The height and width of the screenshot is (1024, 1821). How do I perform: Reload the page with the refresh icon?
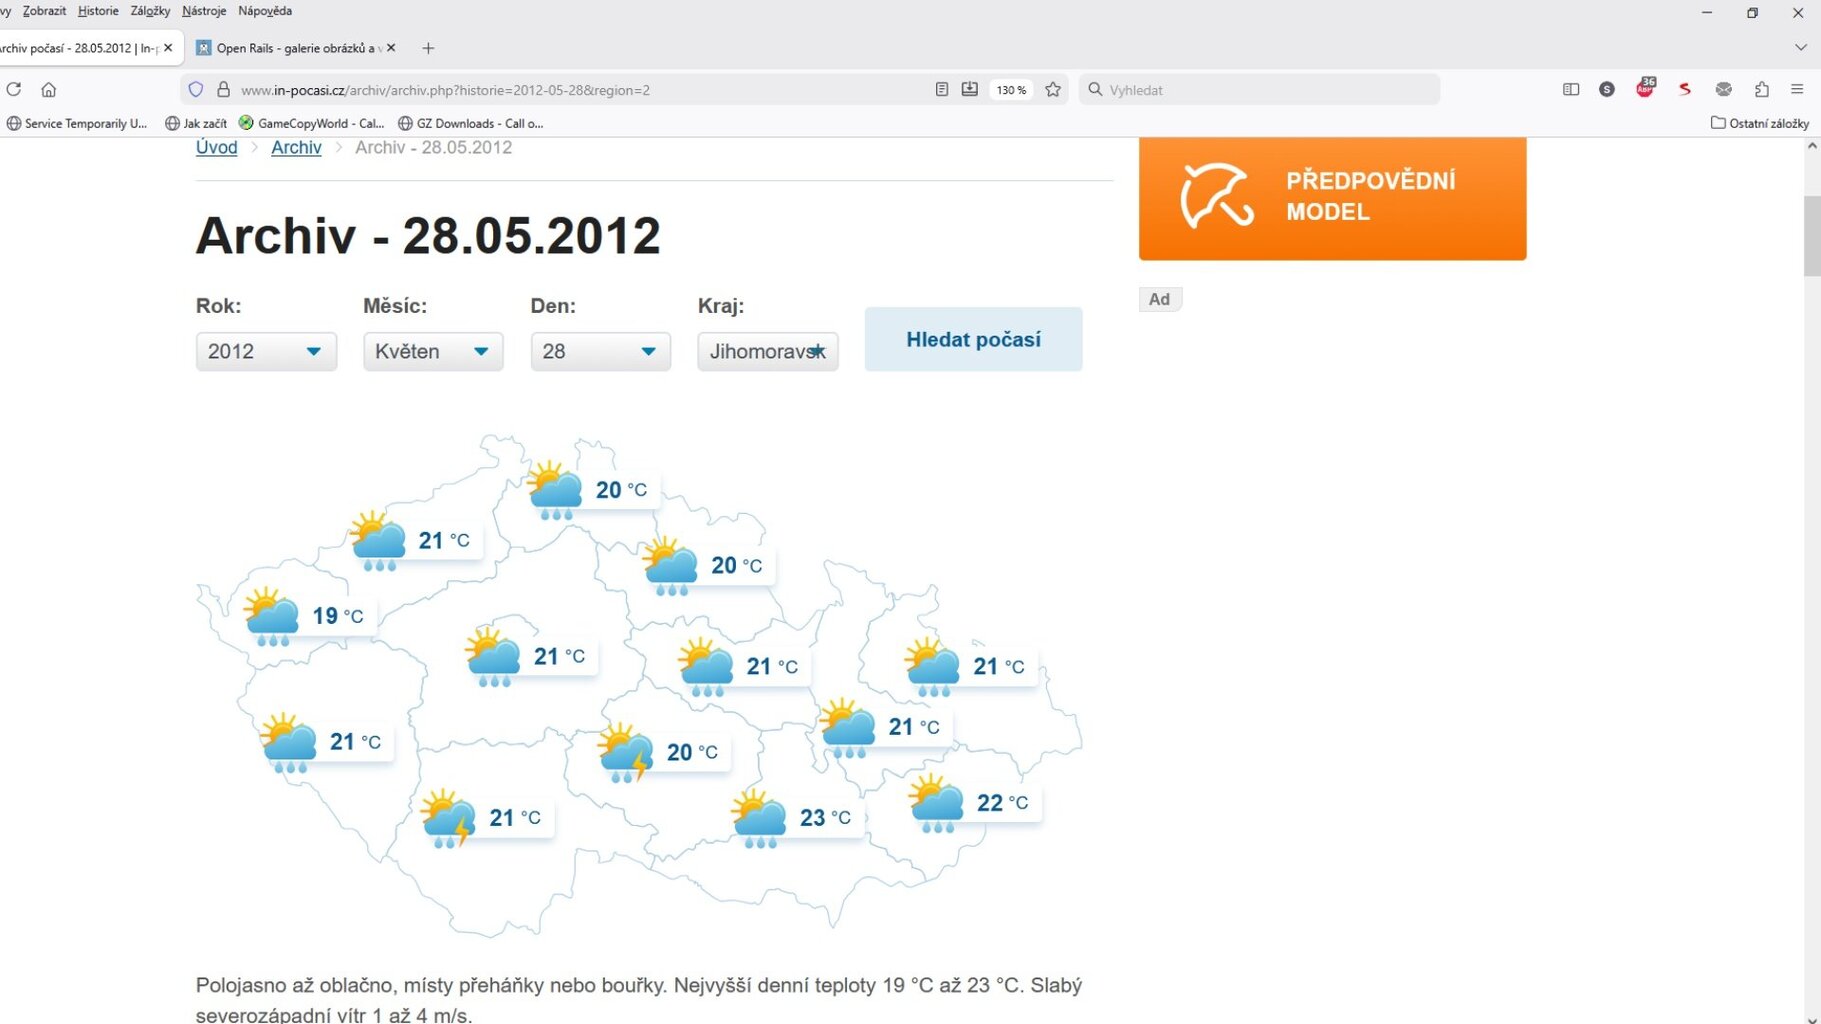tap(14, 89)
